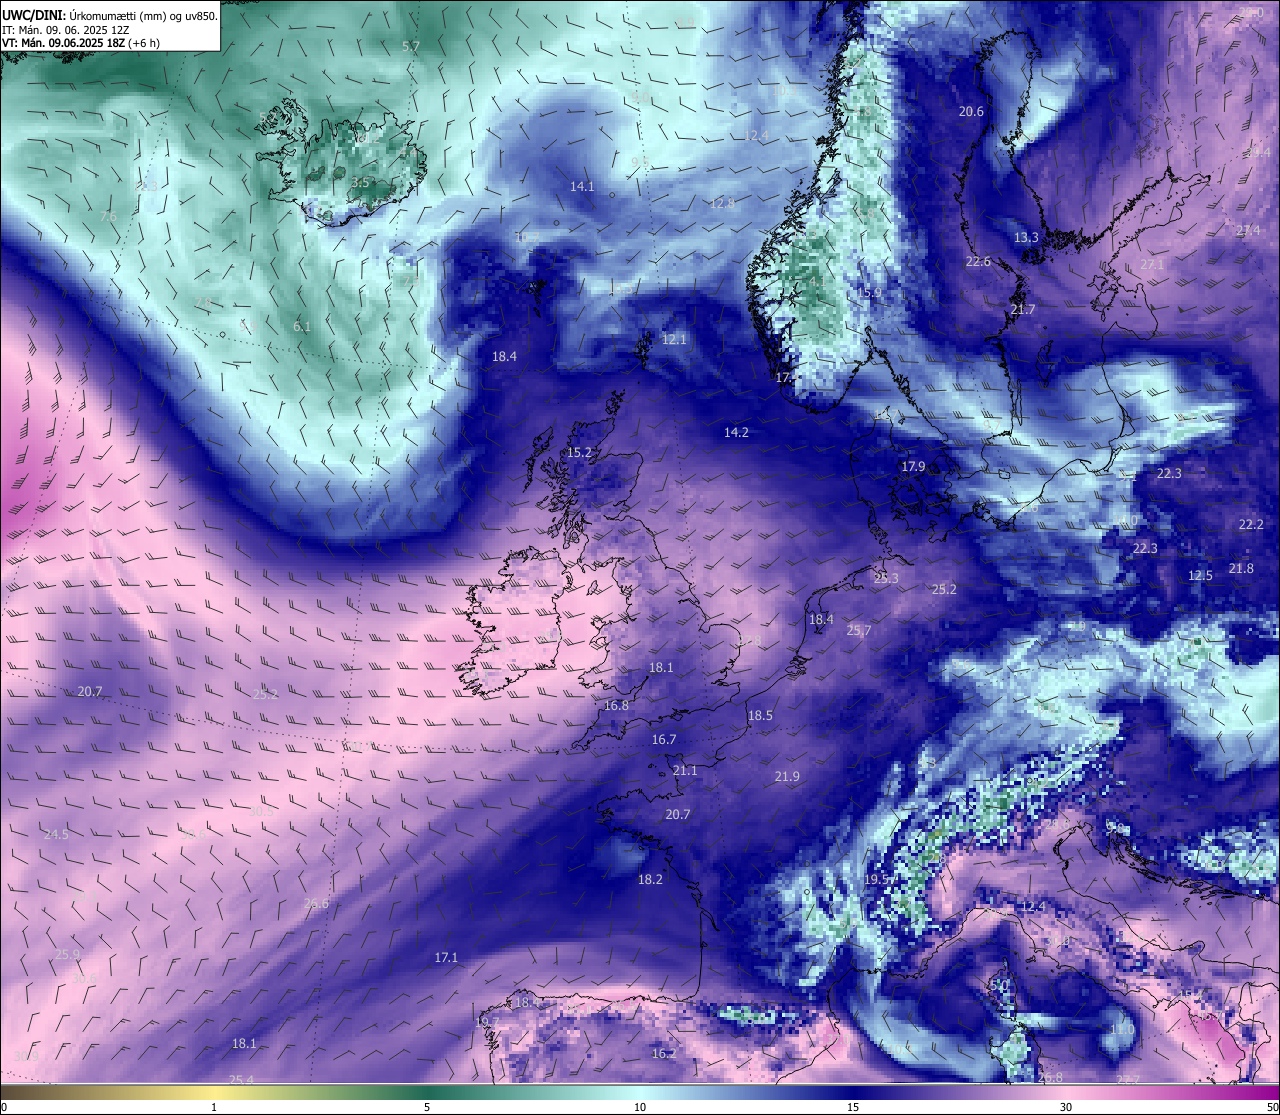Viewport: 1280px width, 1115px height.
Task: Click the 26.6 value on the map
Action: (316, 903)
